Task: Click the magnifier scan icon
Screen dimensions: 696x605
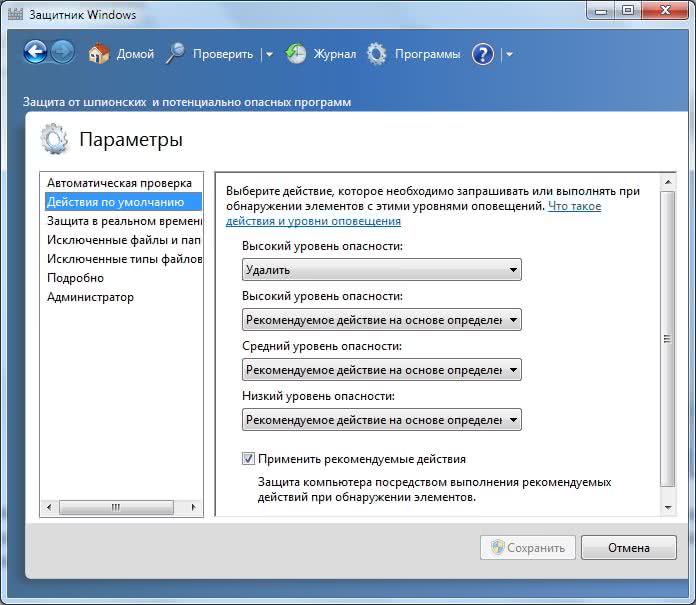Action: coord(175,53)
